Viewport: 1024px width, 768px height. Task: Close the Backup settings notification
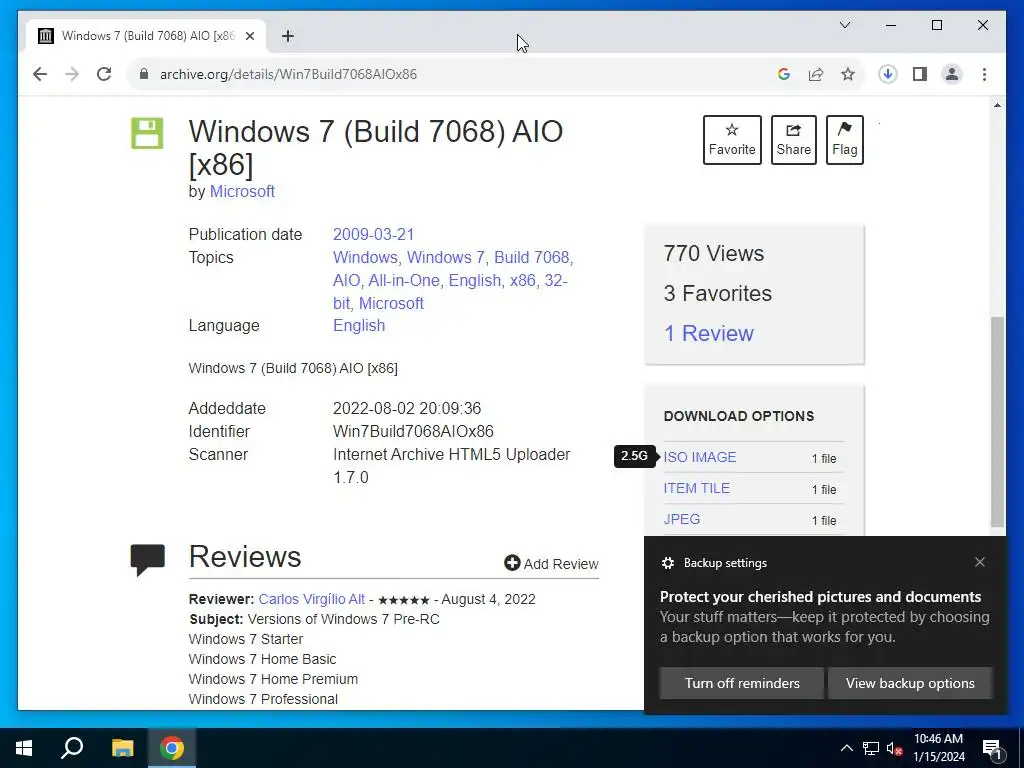(980, 562)
